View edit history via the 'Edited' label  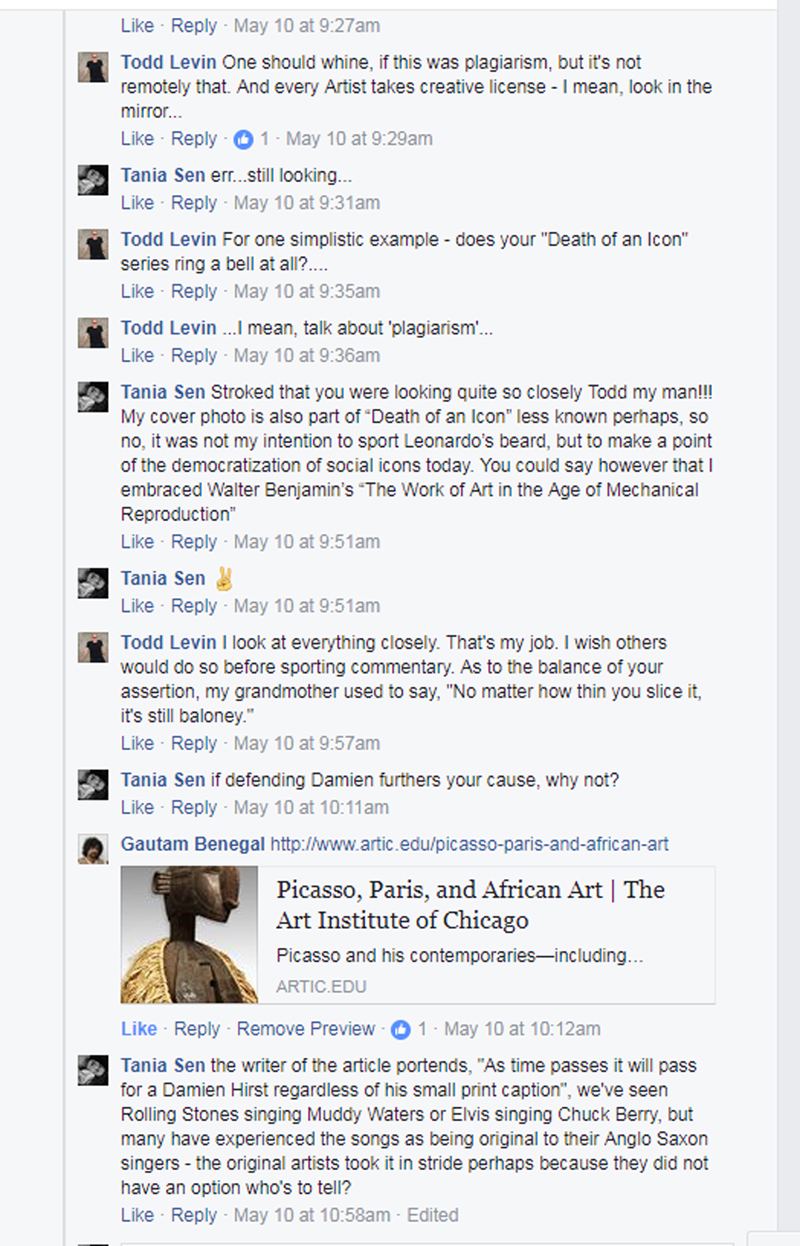coord(433,1215)
